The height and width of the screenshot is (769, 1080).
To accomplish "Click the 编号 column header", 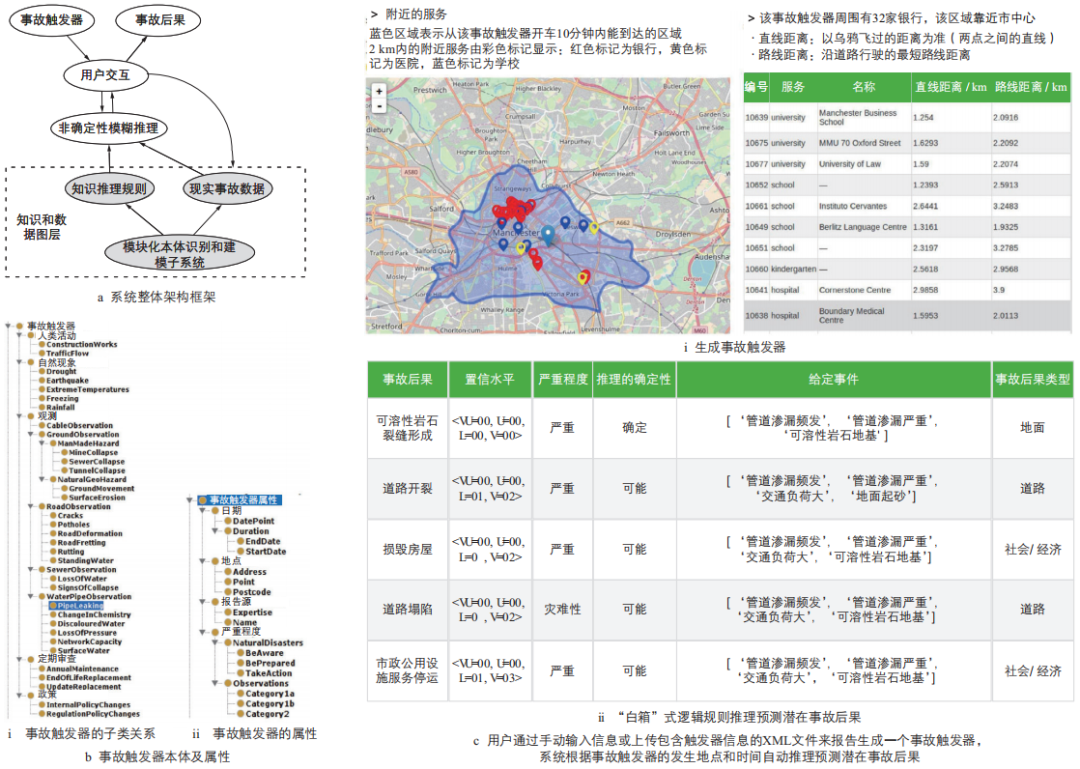I will pos(756,87).
